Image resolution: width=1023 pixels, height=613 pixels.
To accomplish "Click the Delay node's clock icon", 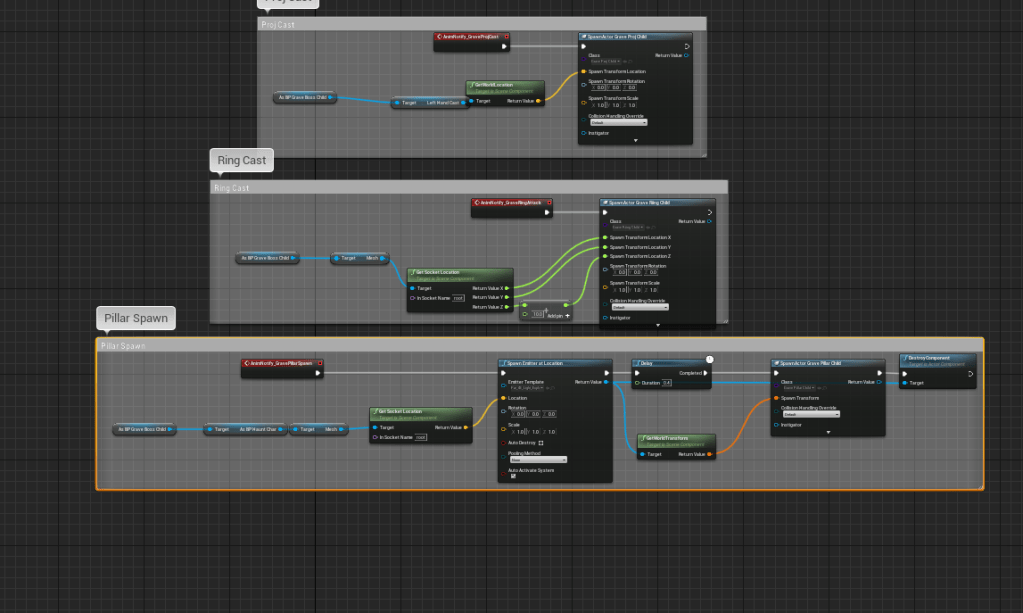I will (x=708, y=359).
